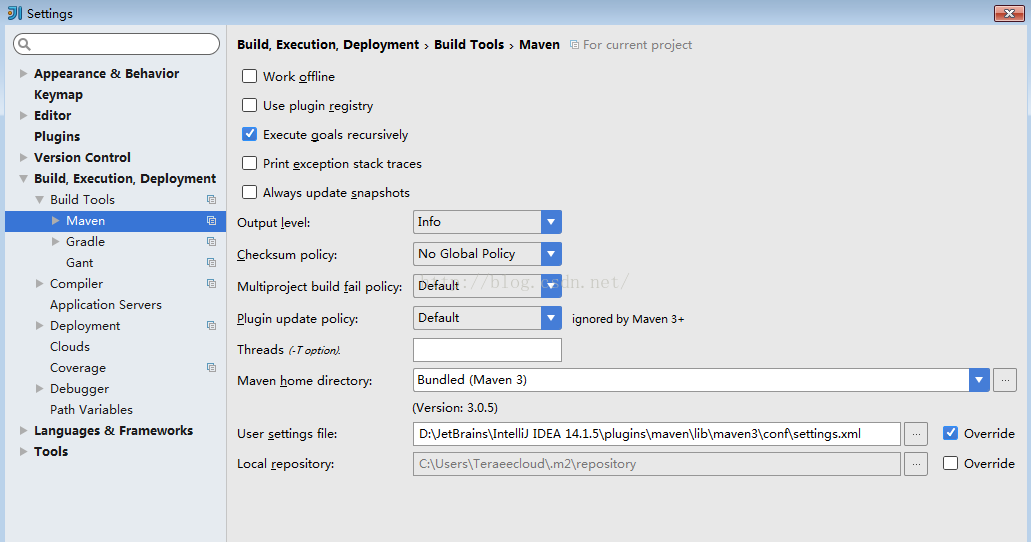Close the Settings dialog
This screenshot has height=542, width=1031.
click(x=1009, y=13)
